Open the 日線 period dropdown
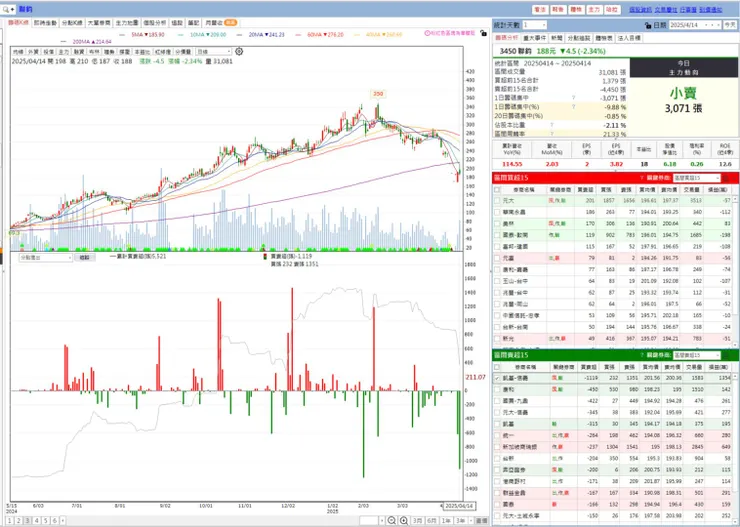This screenshot has height=527, width=740. coord(214,52)
